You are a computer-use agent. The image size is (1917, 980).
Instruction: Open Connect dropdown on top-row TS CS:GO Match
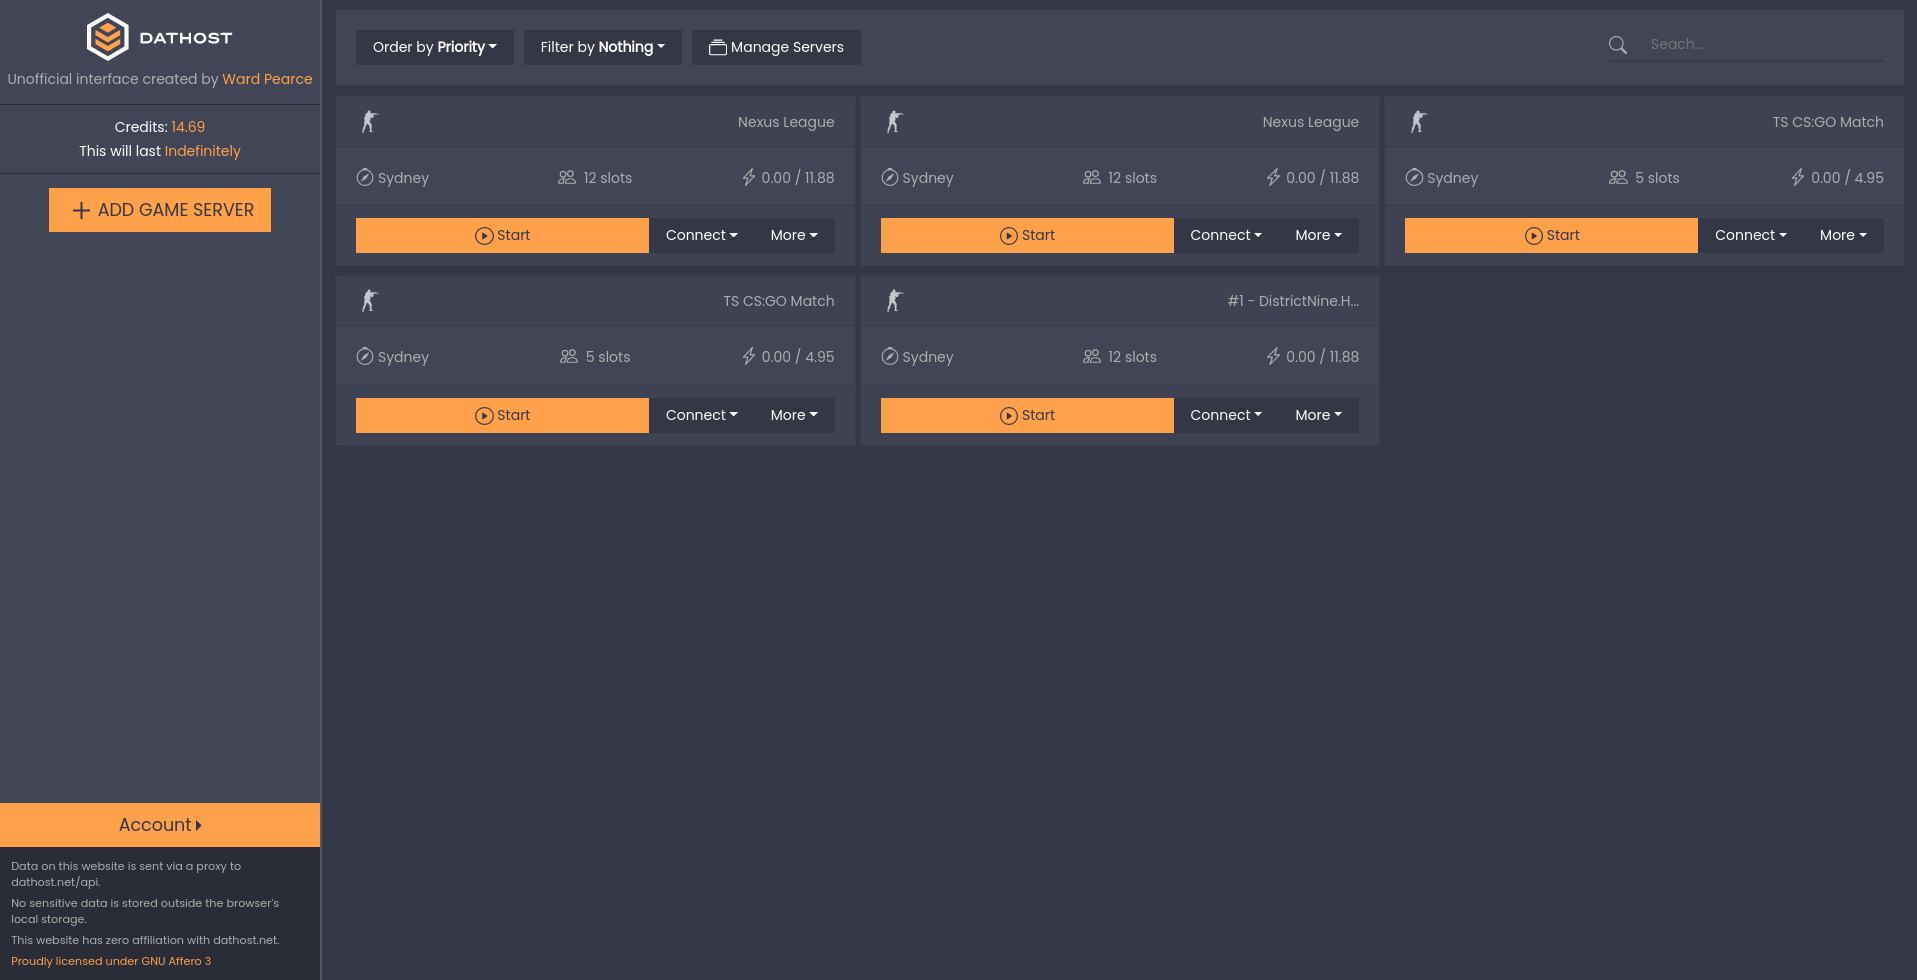(1751, 235)
